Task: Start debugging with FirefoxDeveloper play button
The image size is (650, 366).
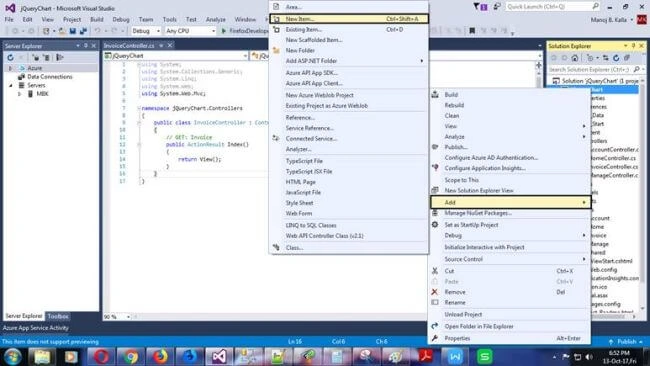Action: point(245,31)
